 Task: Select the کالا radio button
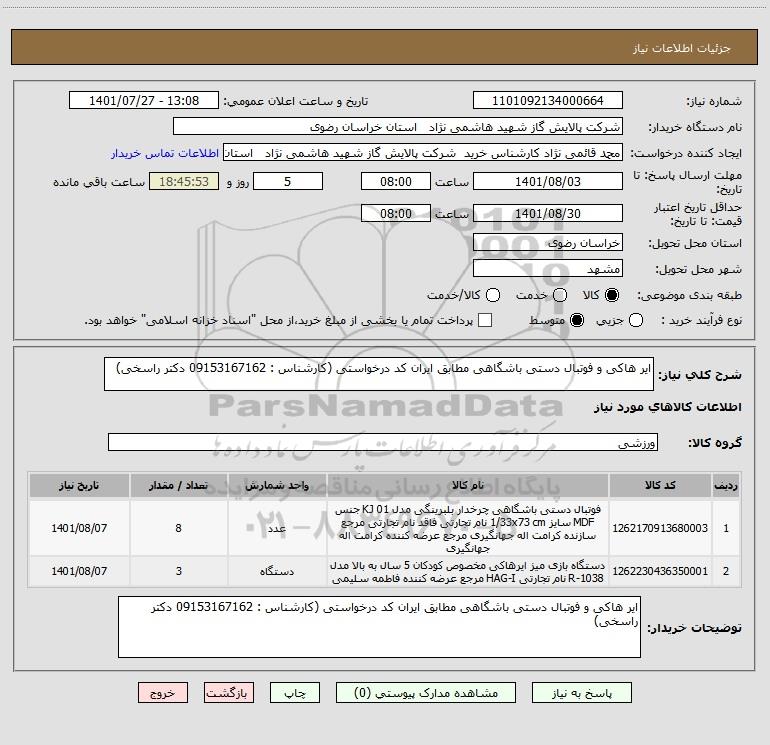coord(612,295)
